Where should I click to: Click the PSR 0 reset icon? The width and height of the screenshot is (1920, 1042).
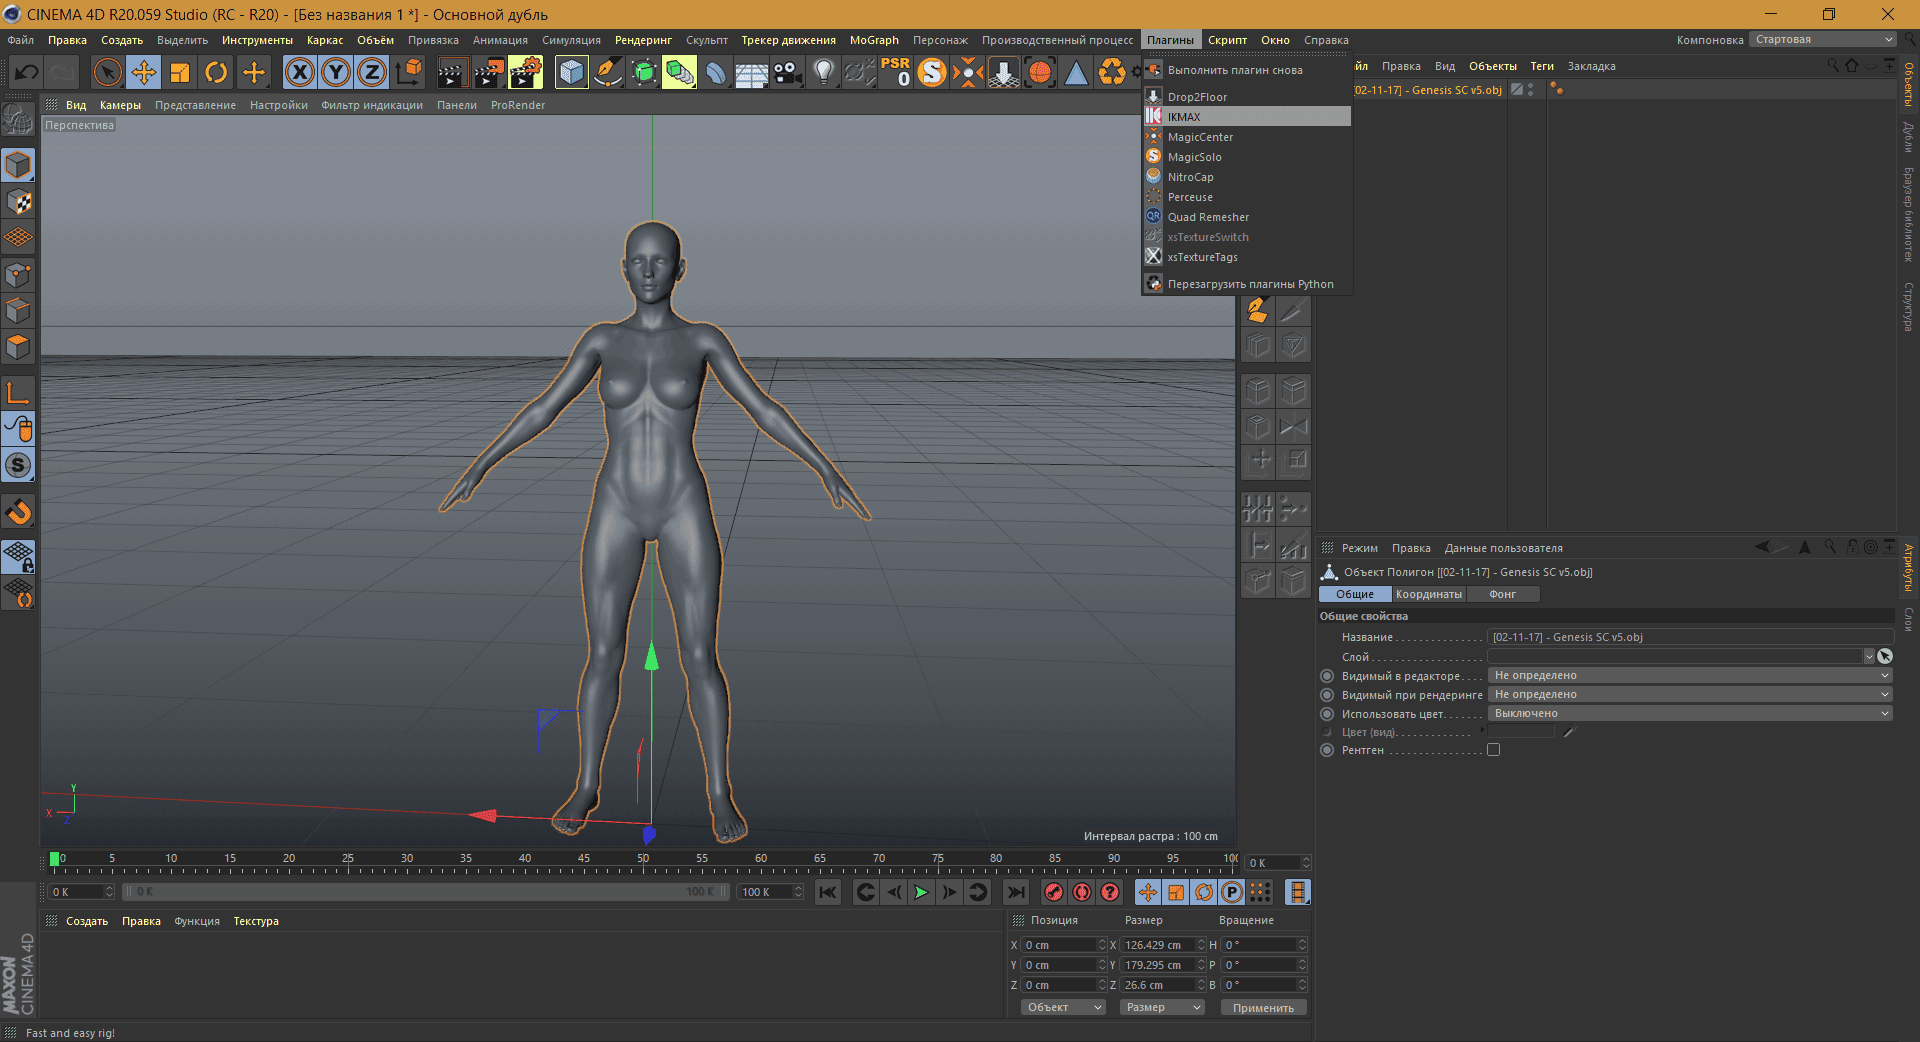(895, 72)
